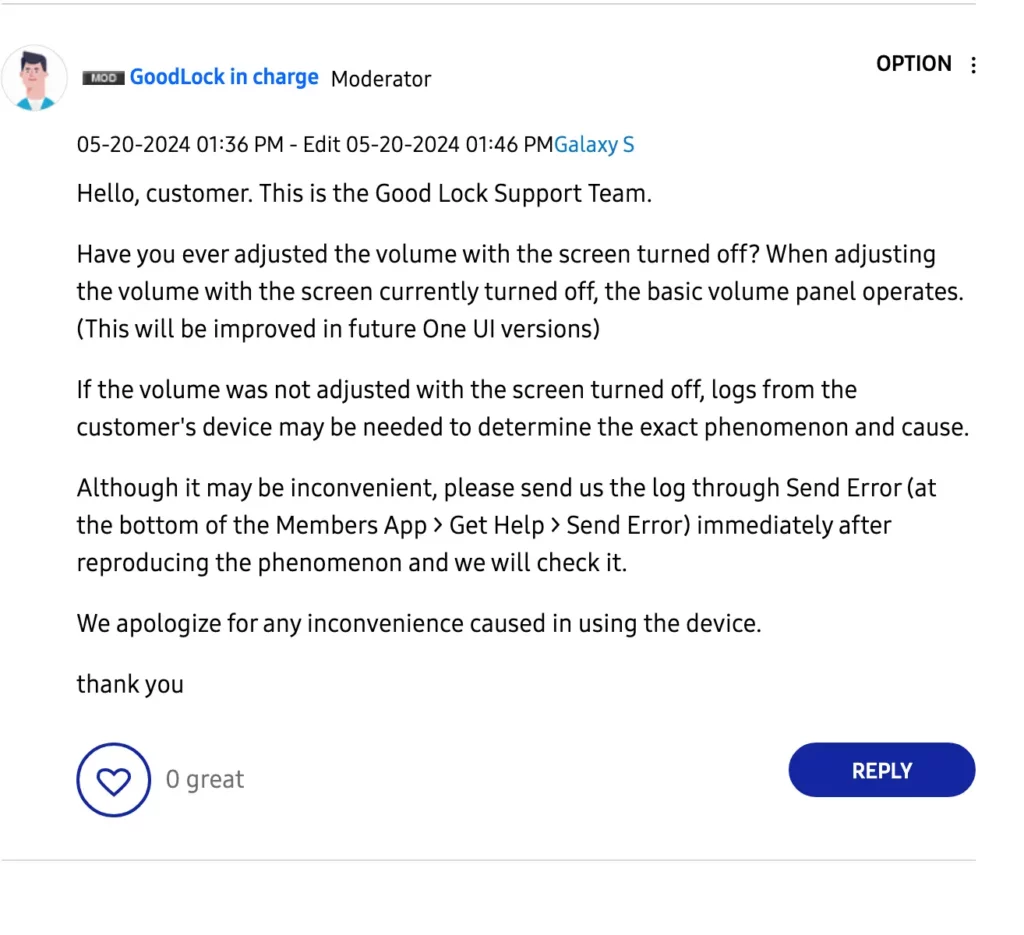Click the apology for inconvenience sentence
This screenshot has height=935, width=1024.
419,624
